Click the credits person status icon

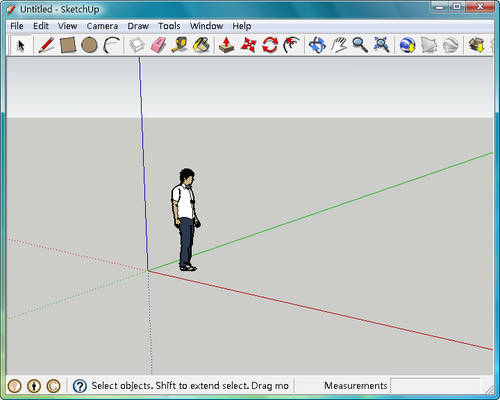(x=34, y=386)
